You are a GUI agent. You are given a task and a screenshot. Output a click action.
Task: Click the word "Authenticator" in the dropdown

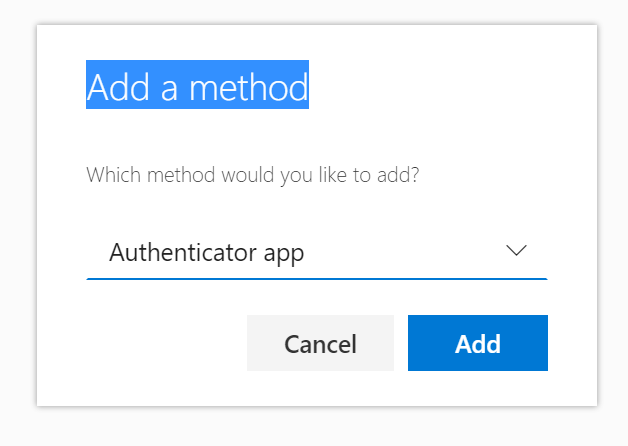[x=183, y=252]
